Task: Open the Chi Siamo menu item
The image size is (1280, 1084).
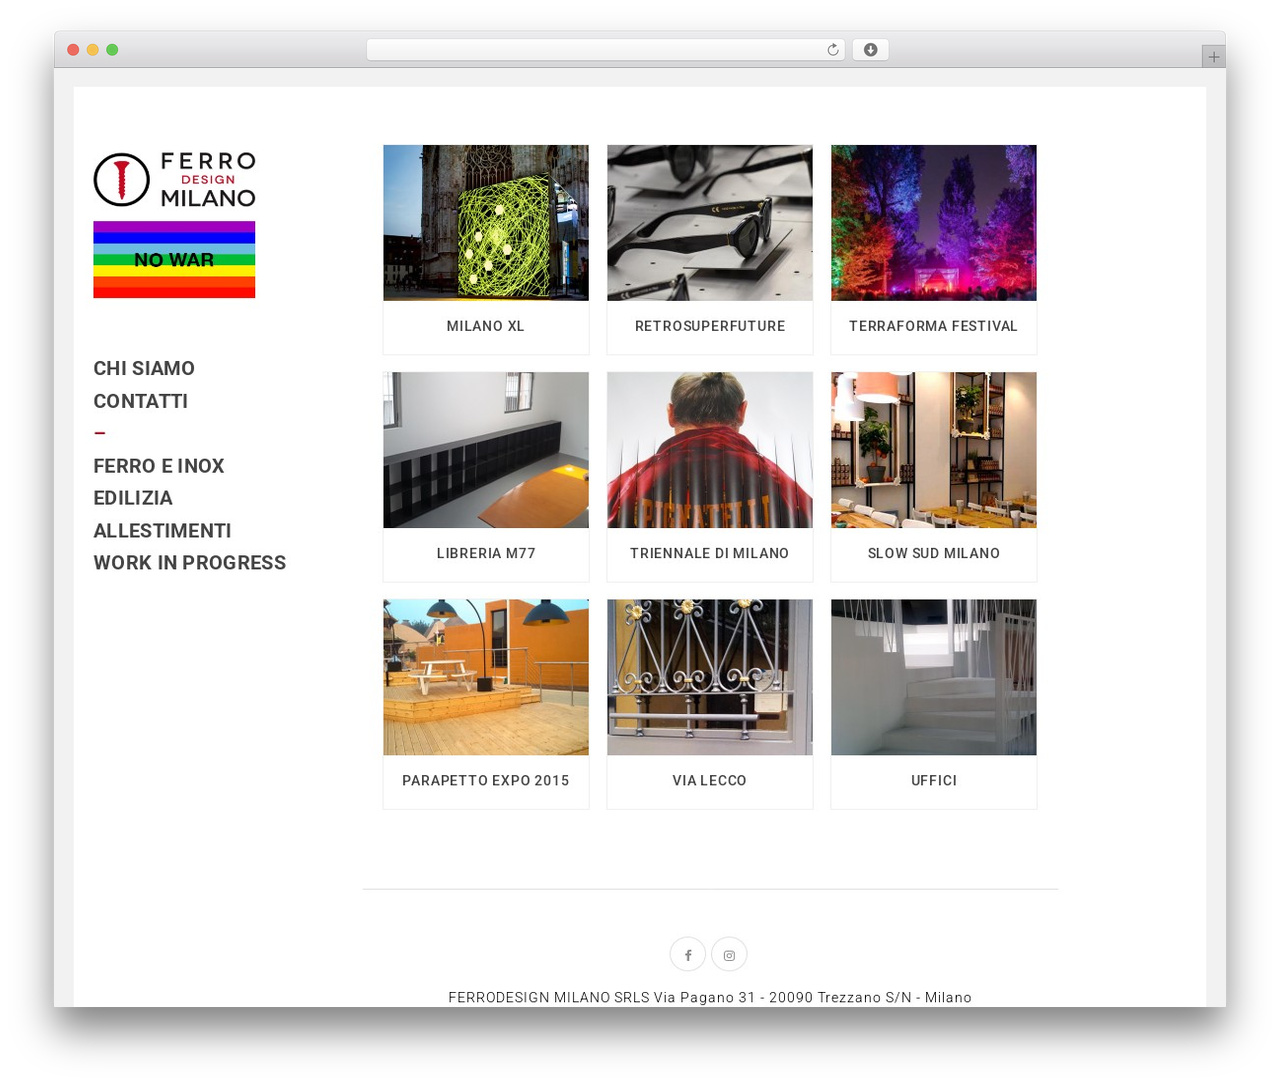Action: (144, 368)
